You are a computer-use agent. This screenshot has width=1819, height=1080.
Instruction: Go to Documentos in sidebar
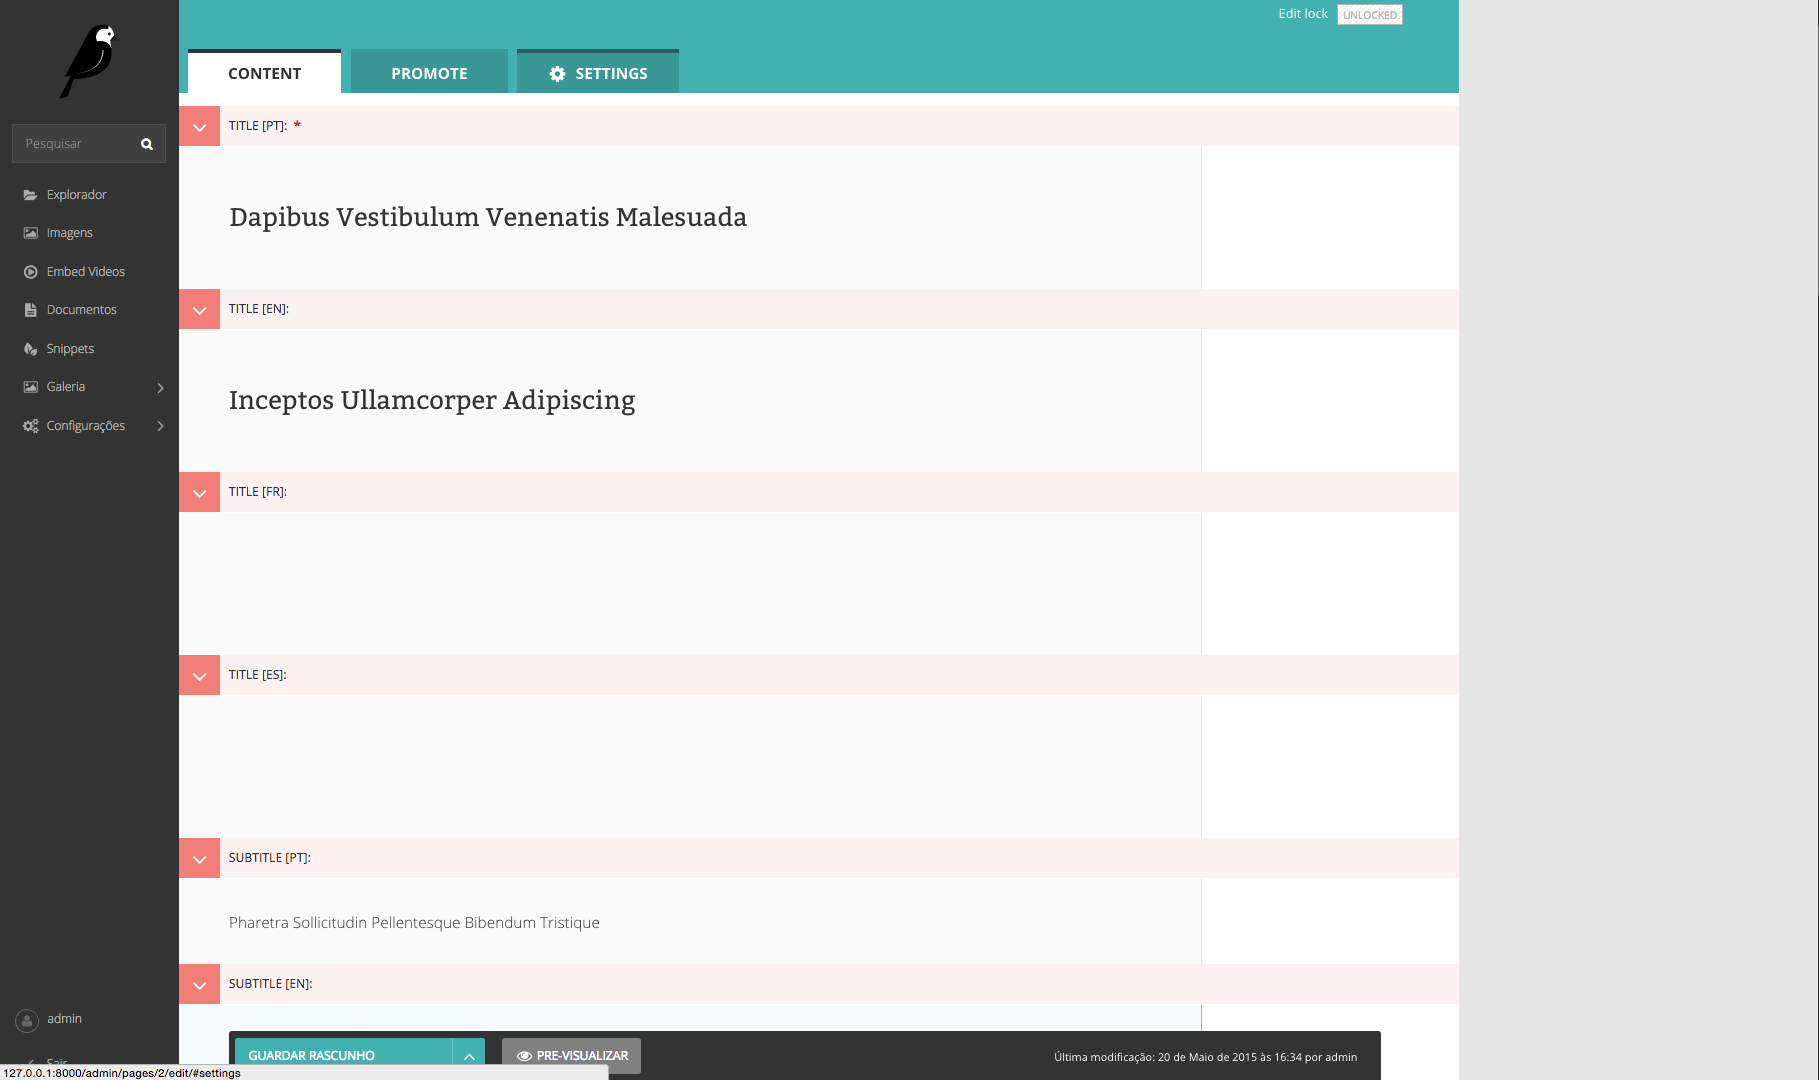[81, 310]
